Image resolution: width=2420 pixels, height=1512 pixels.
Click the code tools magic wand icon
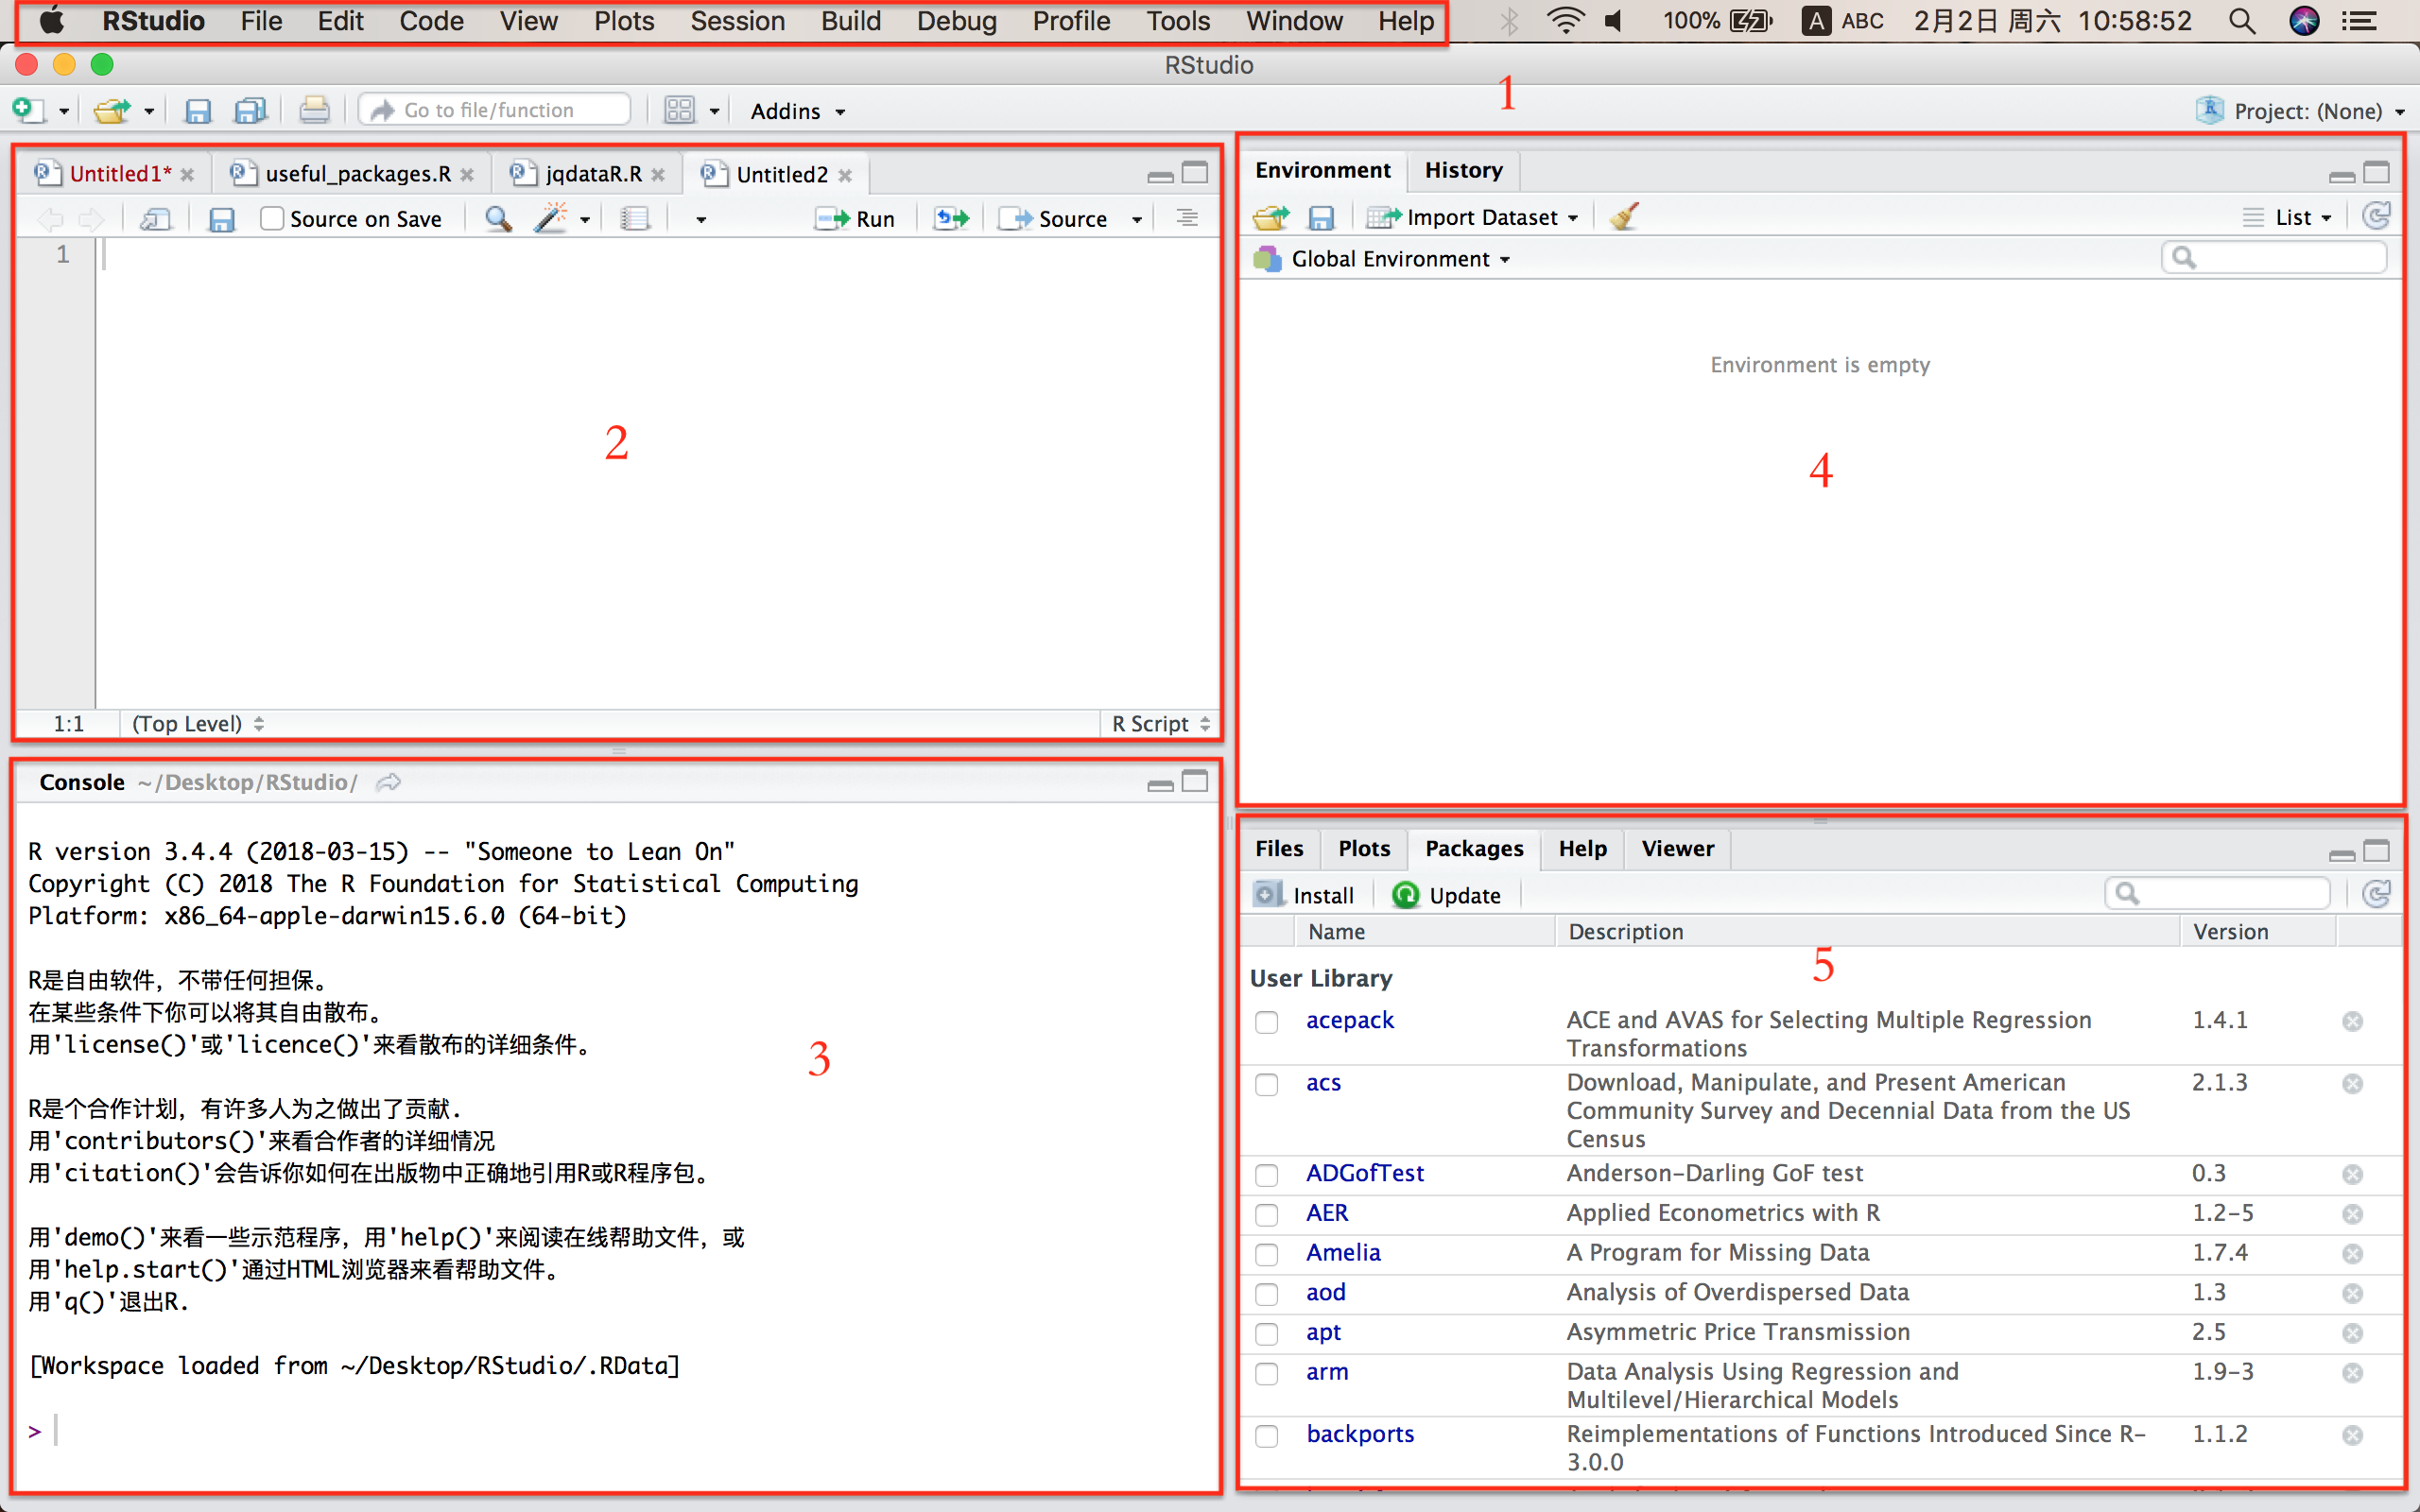pyautogui.click(x=550, y=218)
